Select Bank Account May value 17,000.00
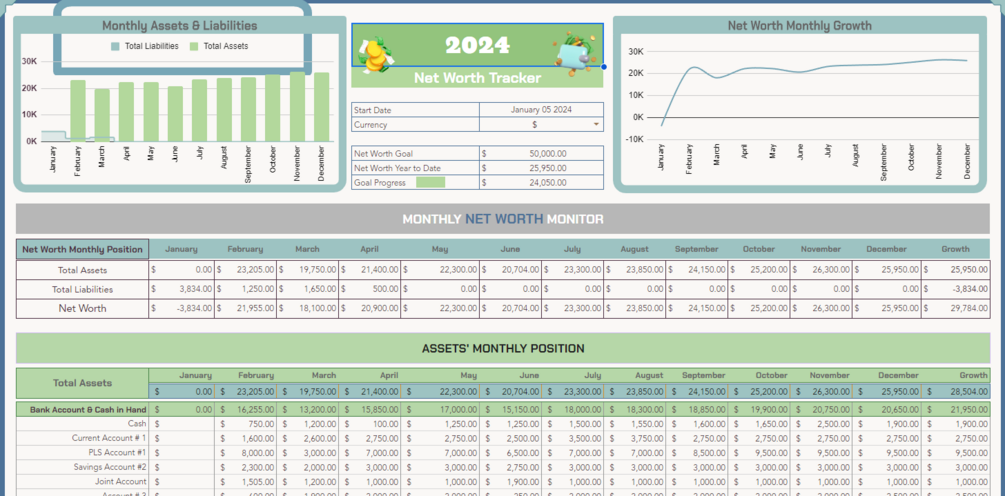1005x496 pixels. pyautogui.click(x=440, y=409)
